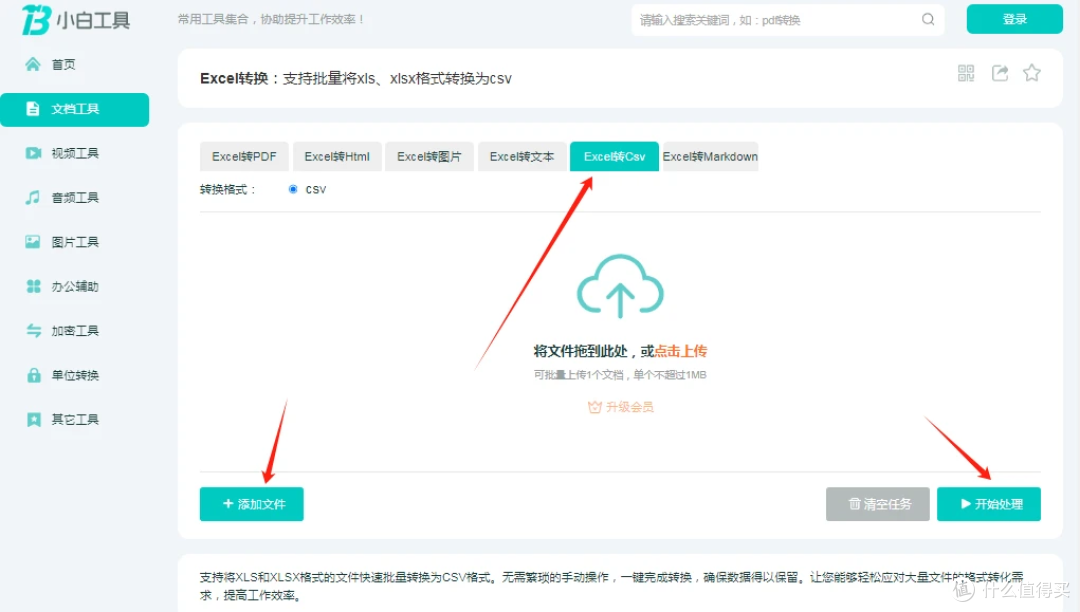Open 音频工具 in the sidebar
Screen dimensions: 1080x612
tap(62, 198)
